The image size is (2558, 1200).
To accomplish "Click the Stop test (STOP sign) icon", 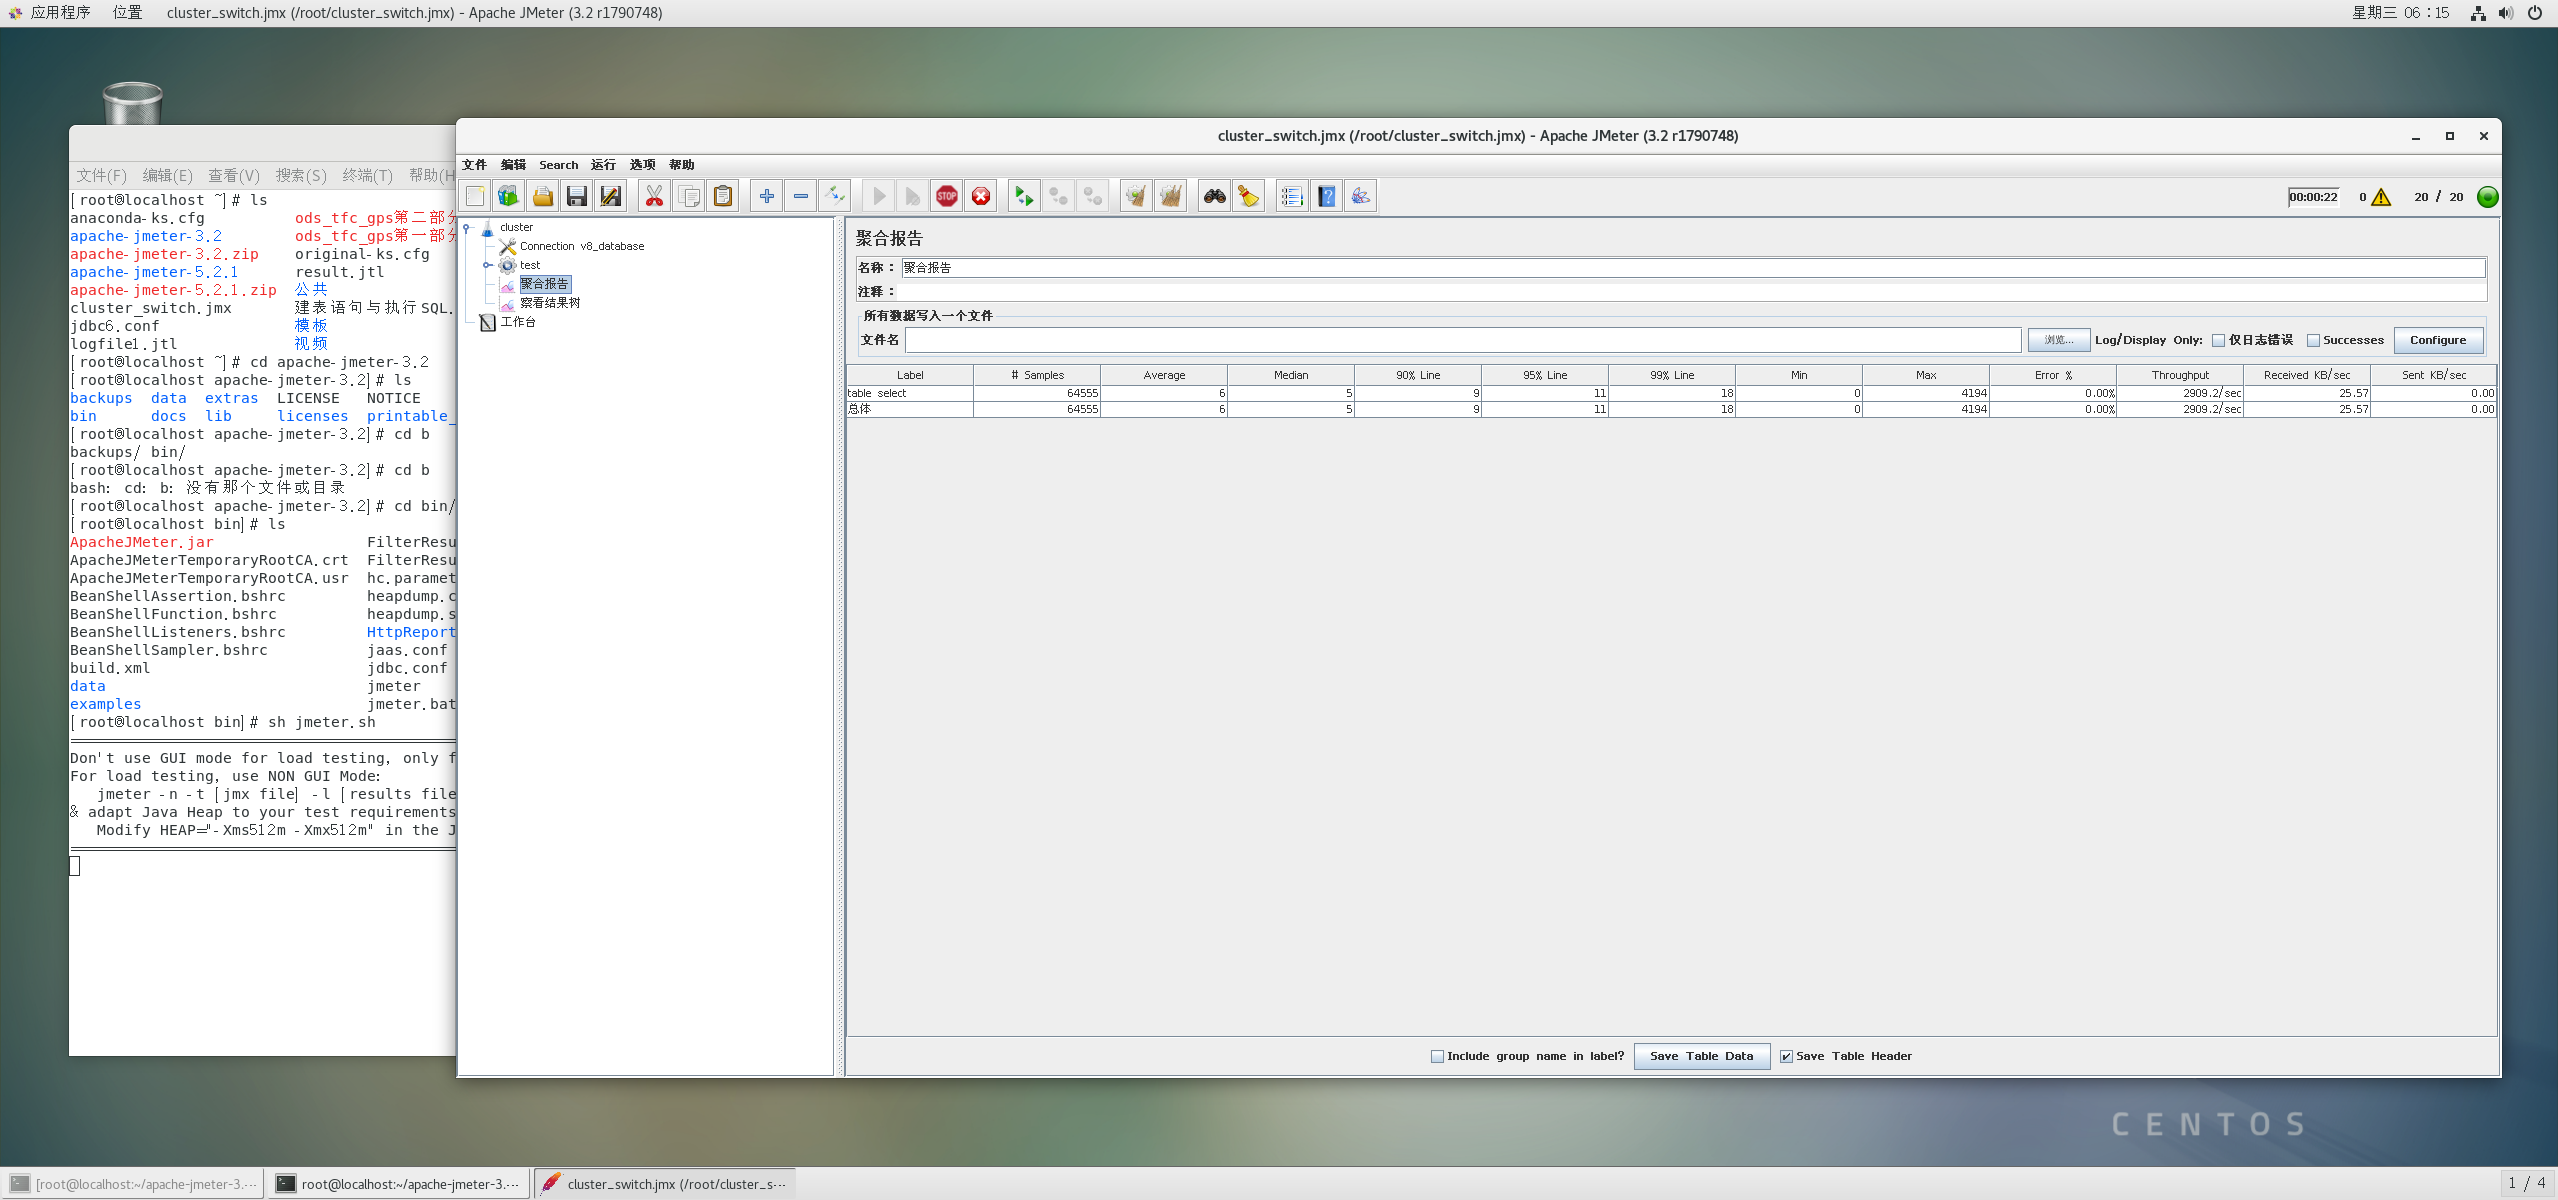I will click(x=946, y=197).
